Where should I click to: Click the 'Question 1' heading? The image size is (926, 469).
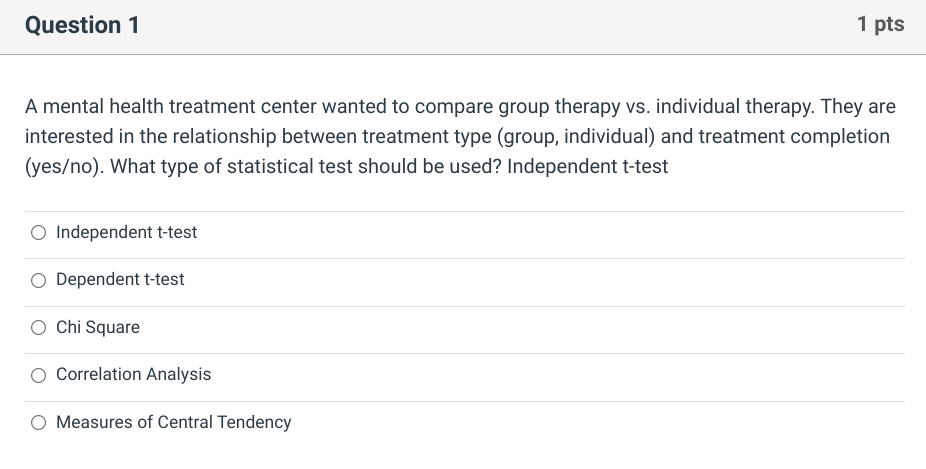point(82,25)
